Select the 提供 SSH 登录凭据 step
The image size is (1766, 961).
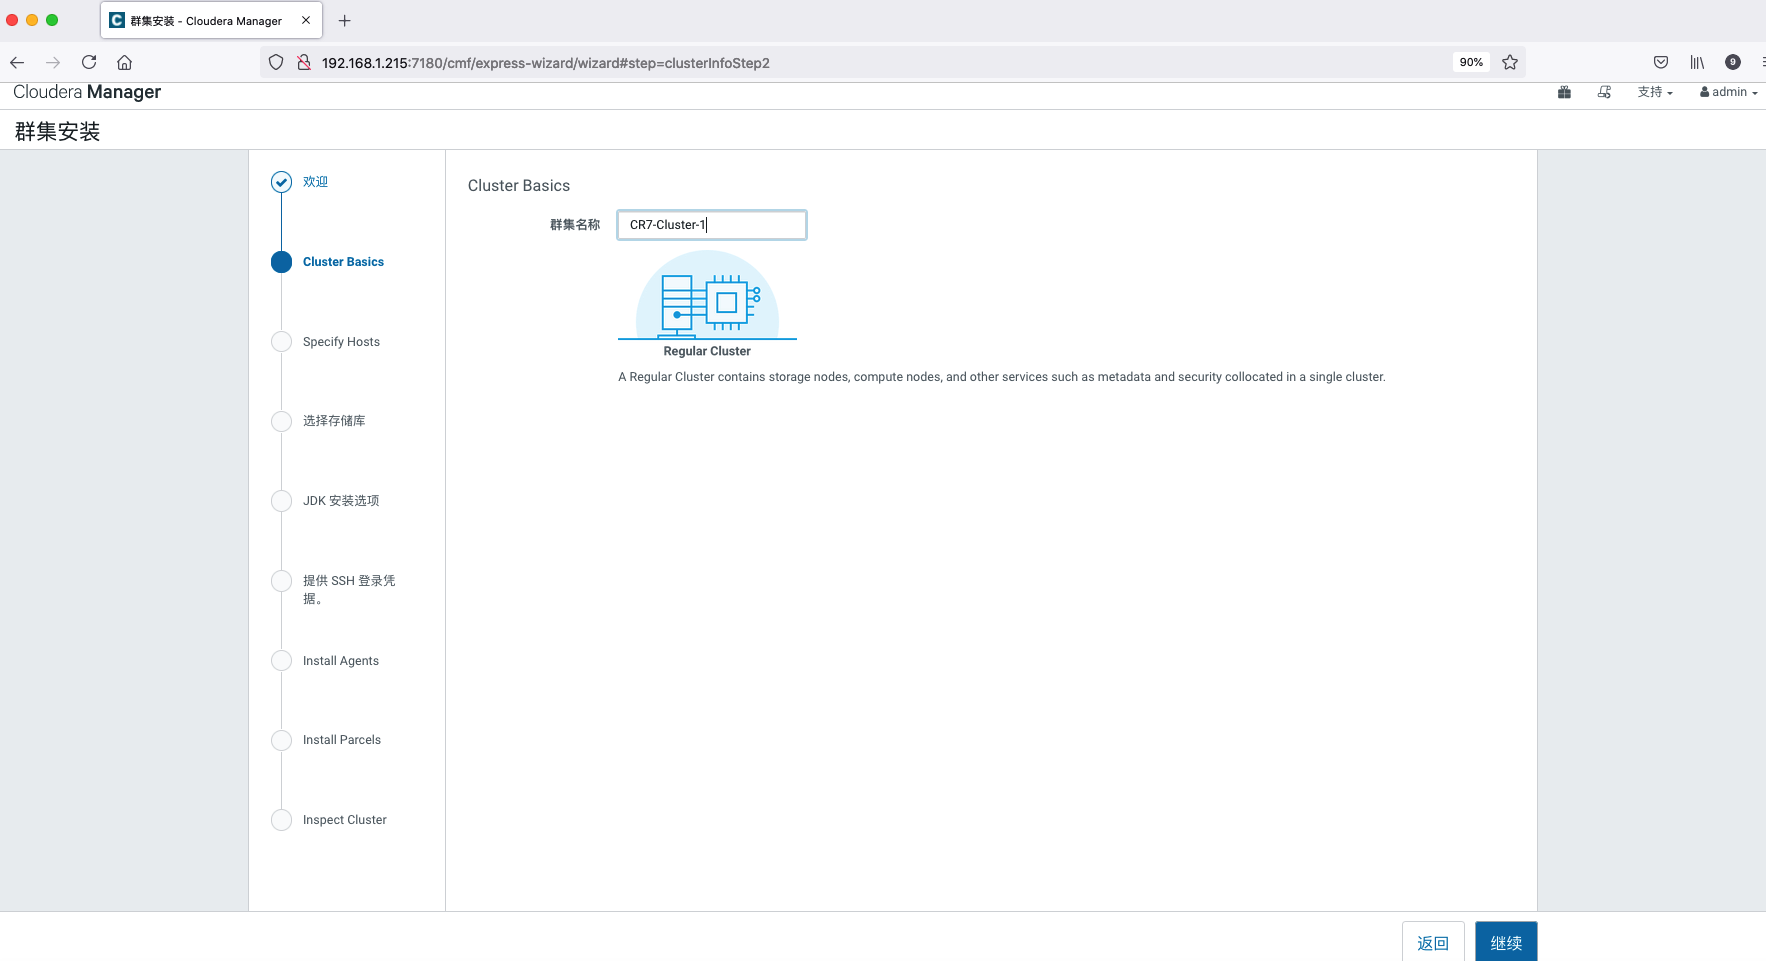349,590
